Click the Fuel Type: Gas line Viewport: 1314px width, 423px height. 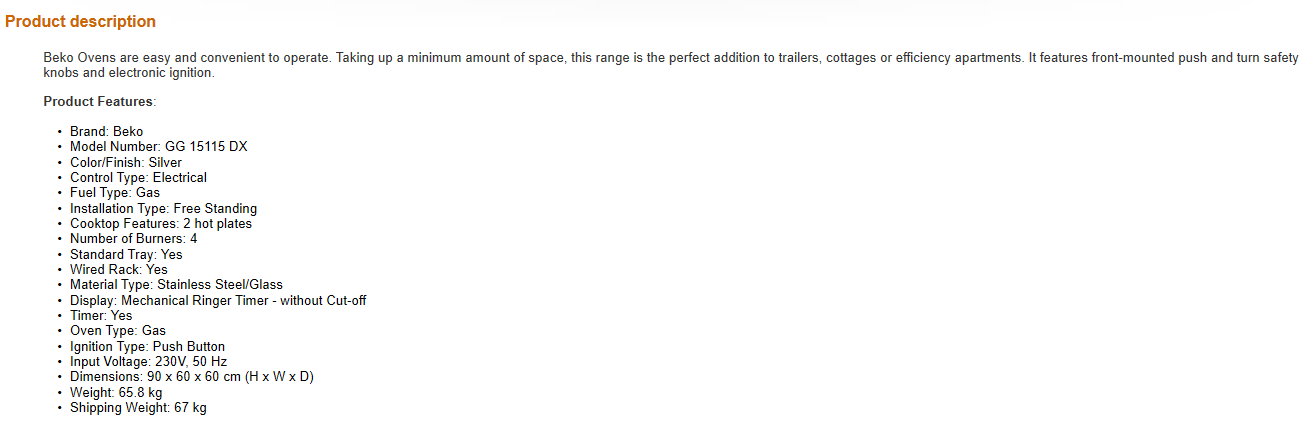click(114, 192)
